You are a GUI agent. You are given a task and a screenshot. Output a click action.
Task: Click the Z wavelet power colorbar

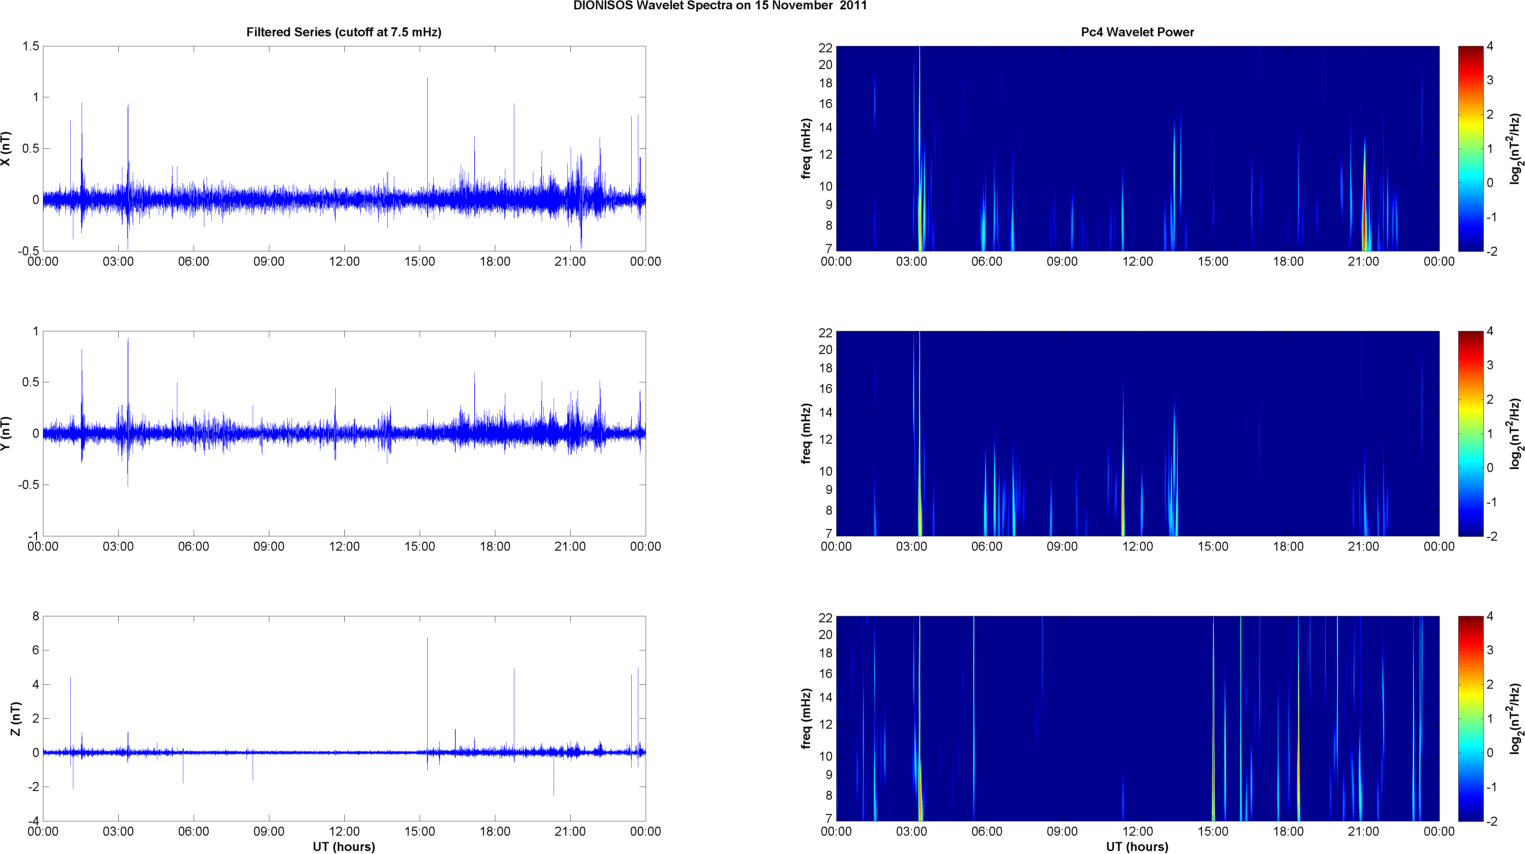point(1470,718)
